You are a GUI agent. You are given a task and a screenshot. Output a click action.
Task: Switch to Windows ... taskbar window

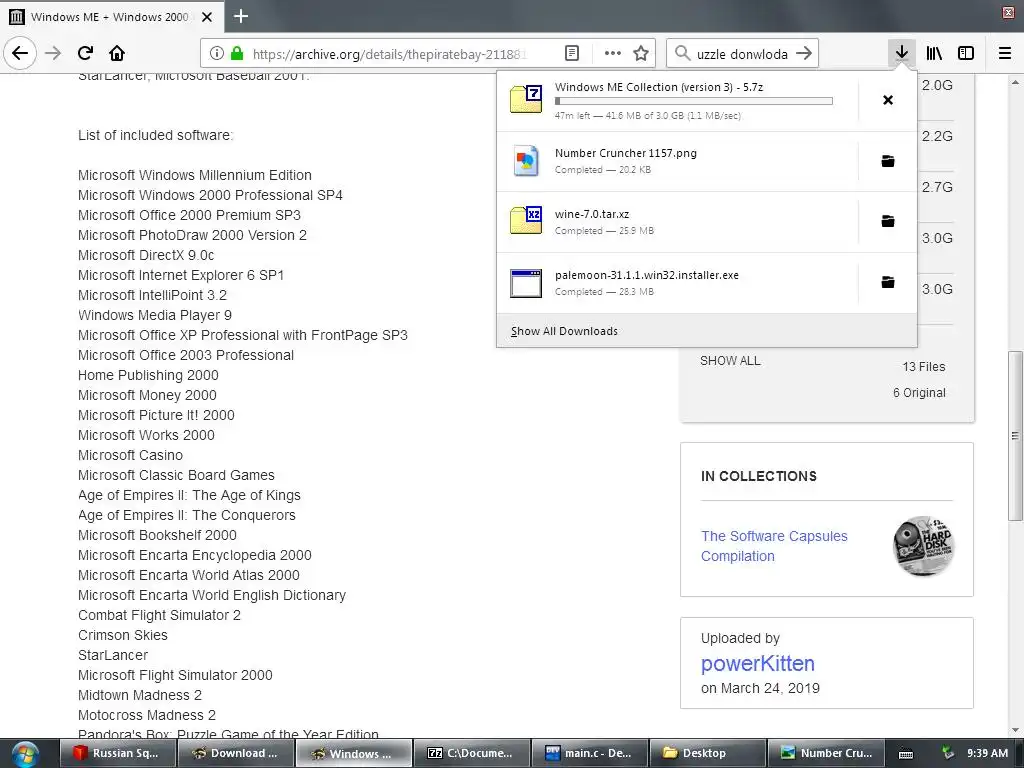click(x=354, y=753)
